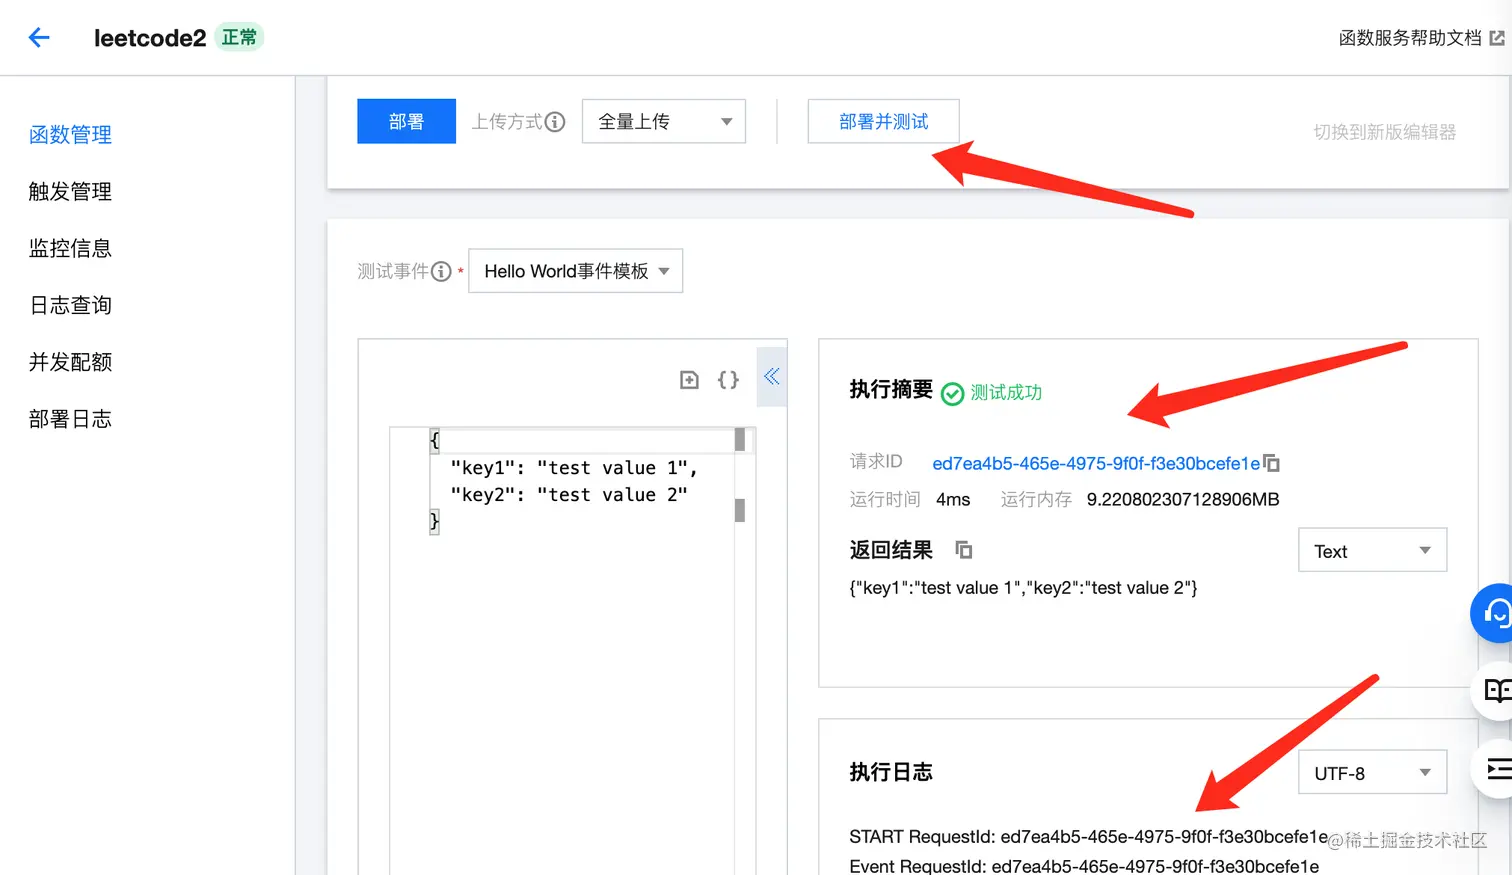This screenshot has width=1512, height=875.
Task: Open 函数管理 in the sidebar
Action: [70, 135]
